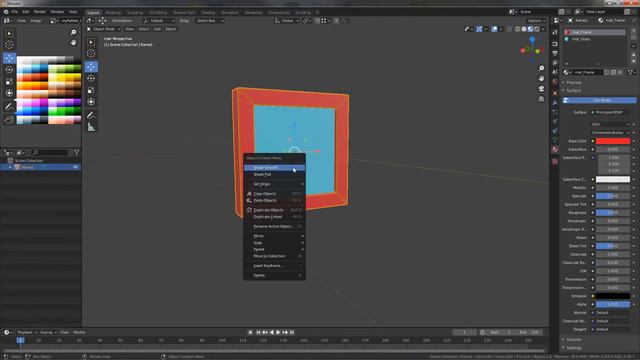Click the pan hand icon in the image editor
The height and width of the screenshot is (360, 640).
pyautogui.click(x=73, y=42)
